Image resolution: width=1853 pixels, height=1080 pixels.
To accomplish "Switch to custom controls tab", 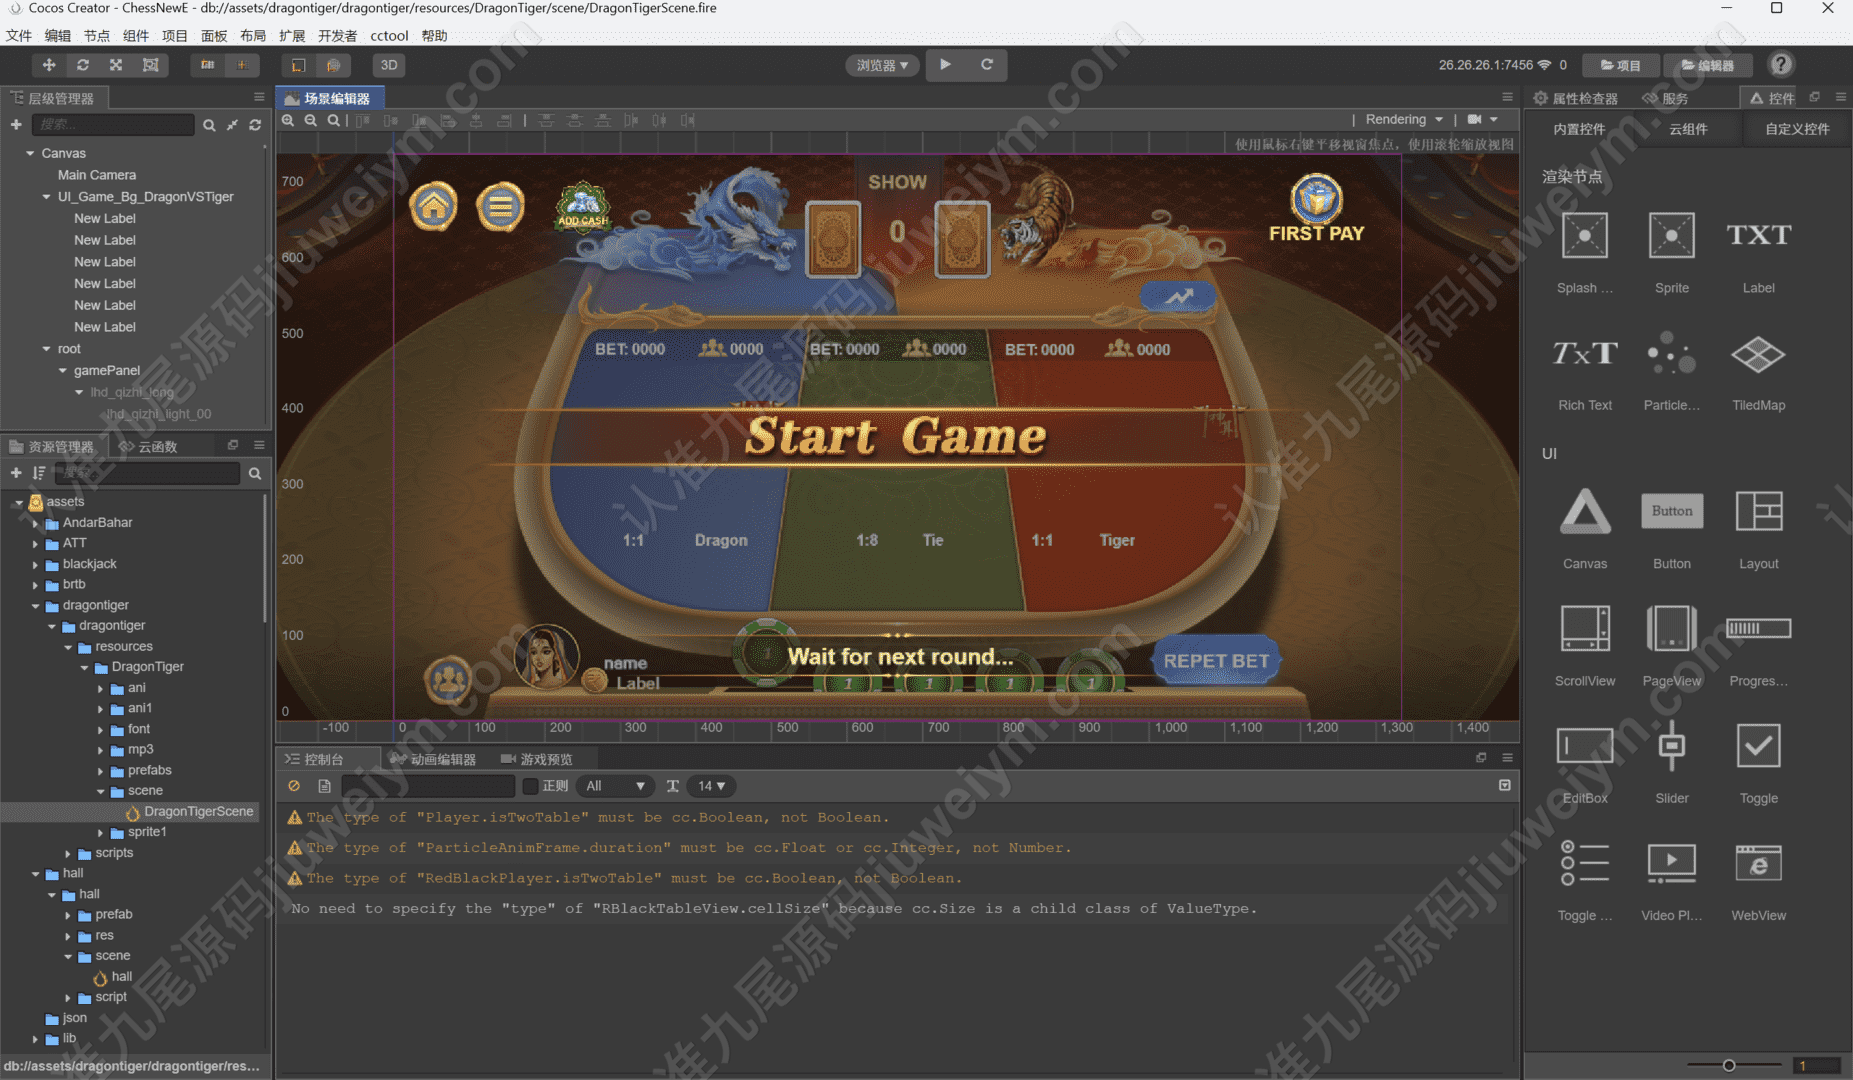I will (1797, 129).
